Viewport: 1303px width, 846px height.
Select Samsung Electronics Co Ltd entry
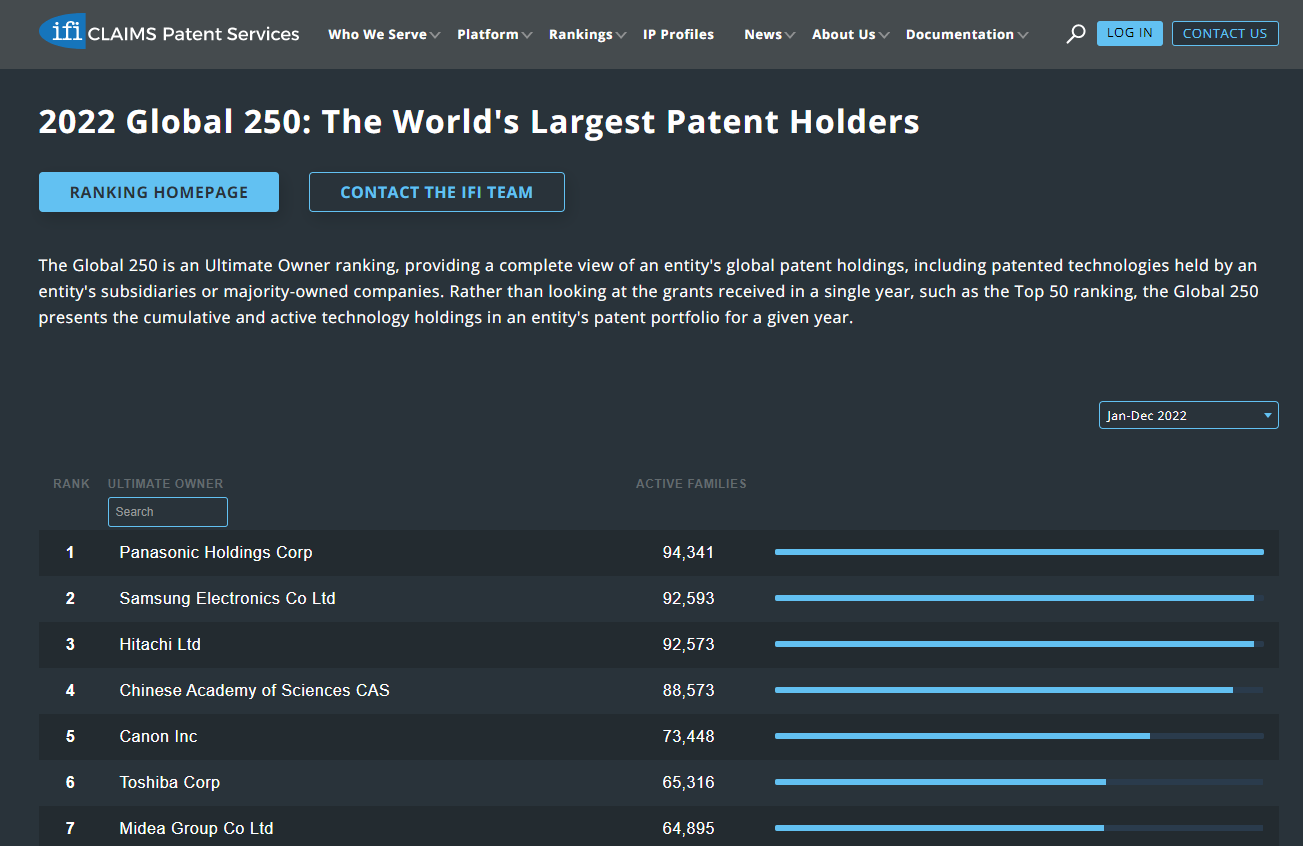pos(227,598)
